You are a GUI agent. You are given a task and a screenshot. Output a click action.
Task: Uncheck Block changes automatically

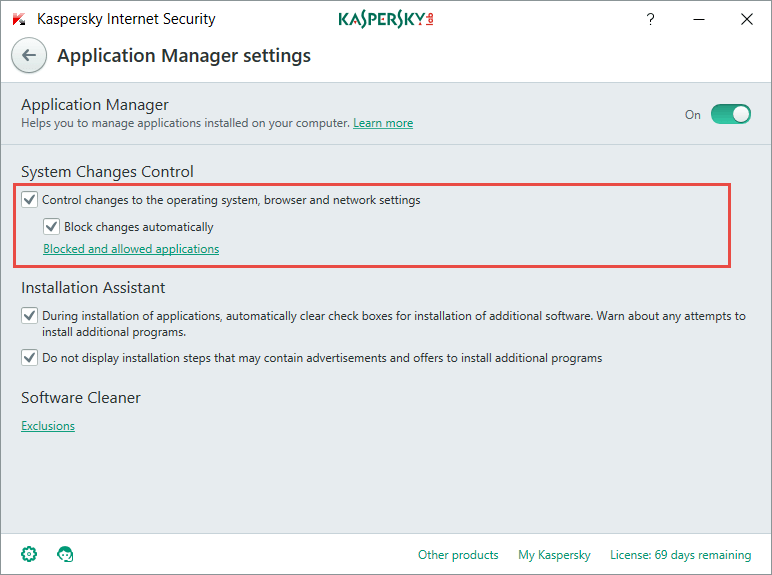[51, 226]
